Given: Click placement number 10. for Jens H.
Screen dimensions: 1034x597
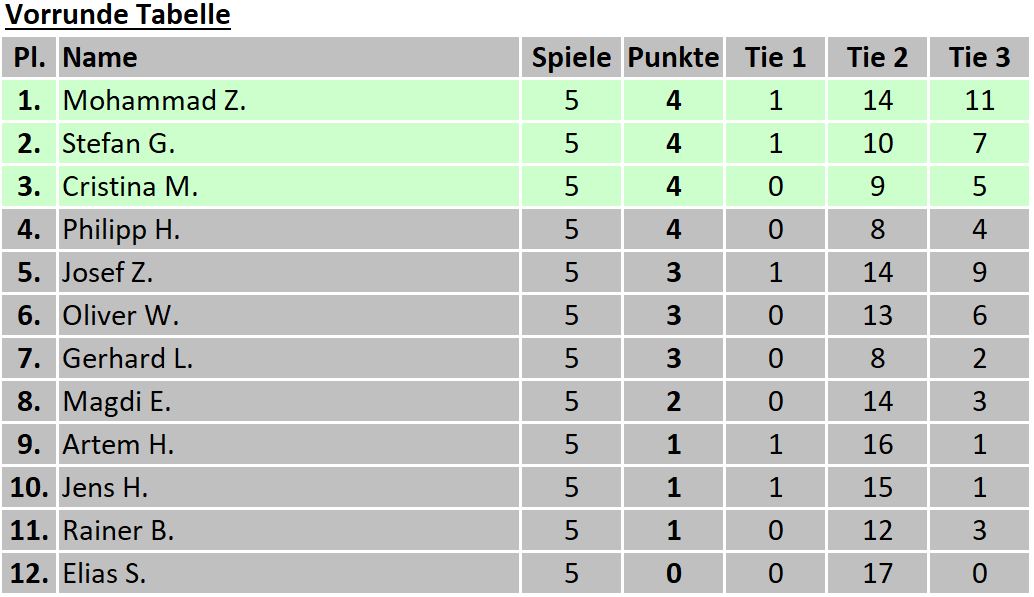Looking at the screenshot, I should [29, 488].
